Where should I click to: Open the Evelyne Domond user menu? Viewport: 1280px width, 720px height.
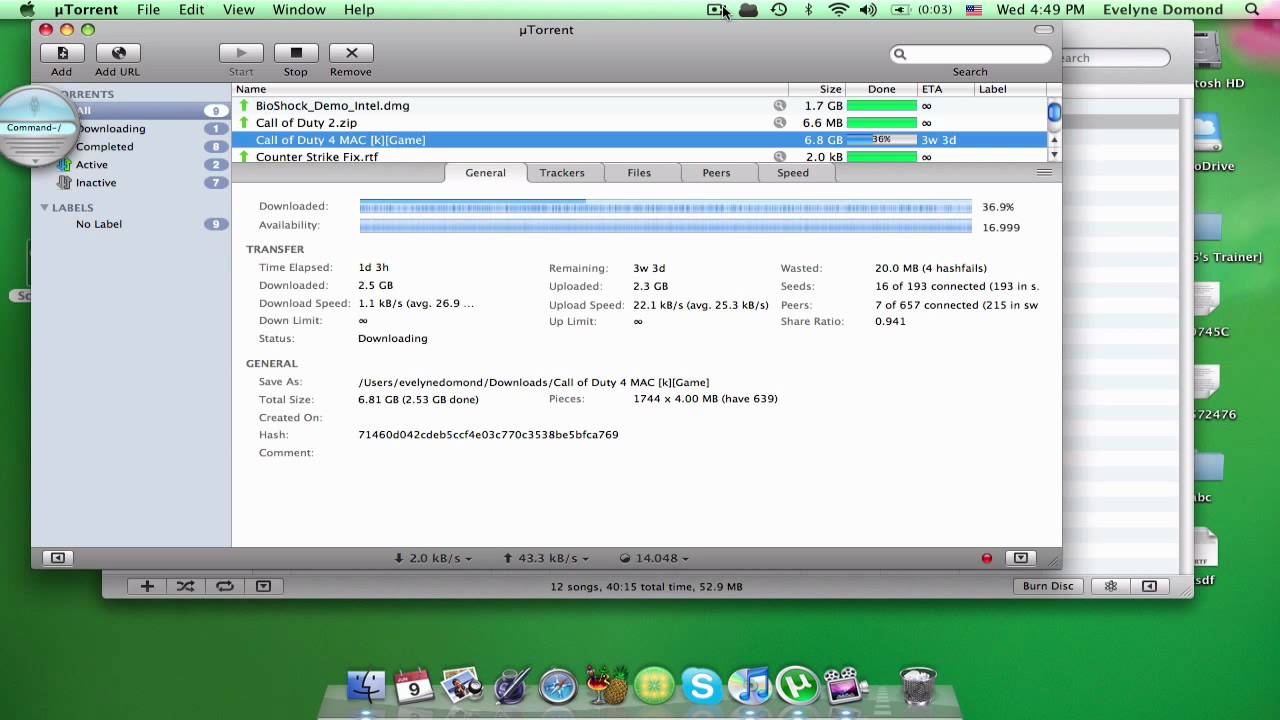pyautogui.click(x=1163, y=10)
